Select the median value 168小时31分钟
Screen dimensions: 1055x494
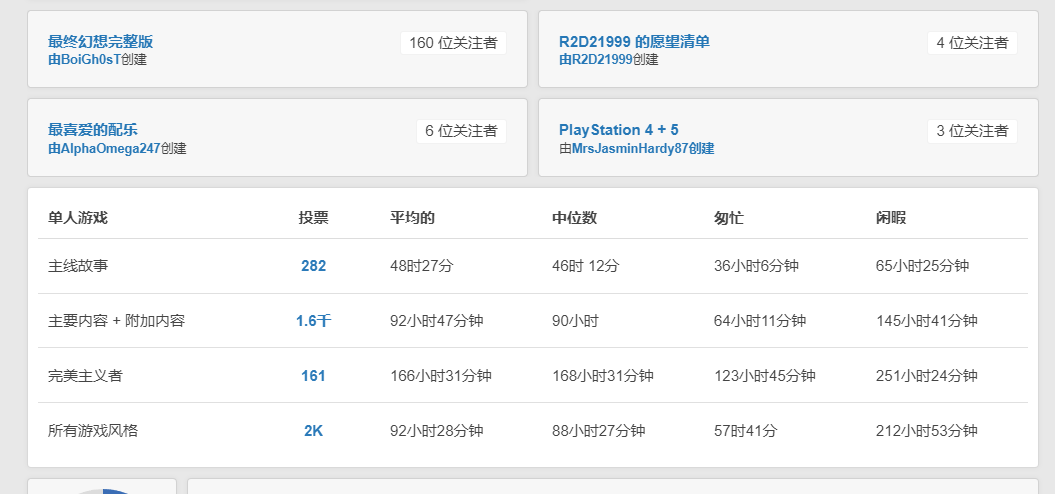(x=603, y=376)
